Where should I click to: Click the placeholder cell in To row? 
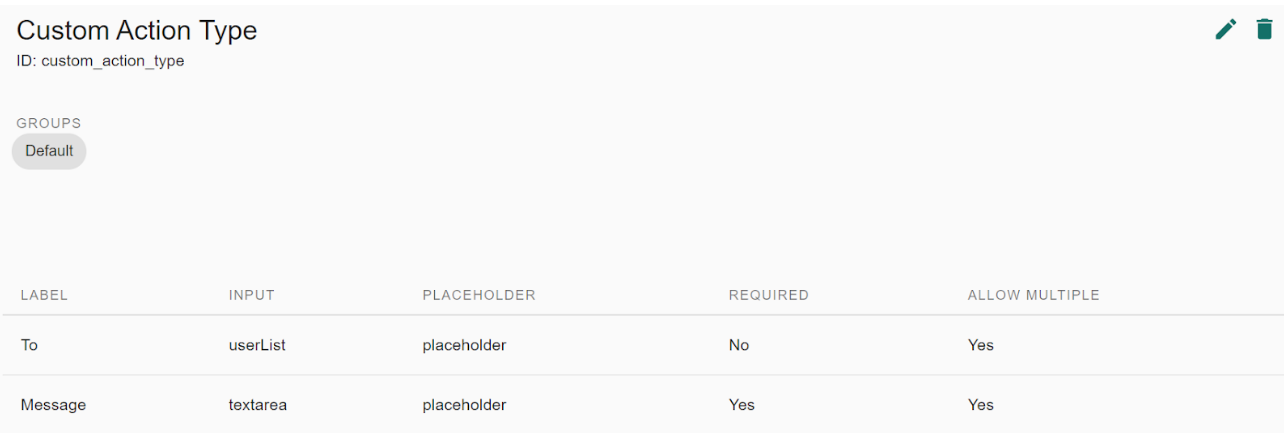(x=464, y=345)
